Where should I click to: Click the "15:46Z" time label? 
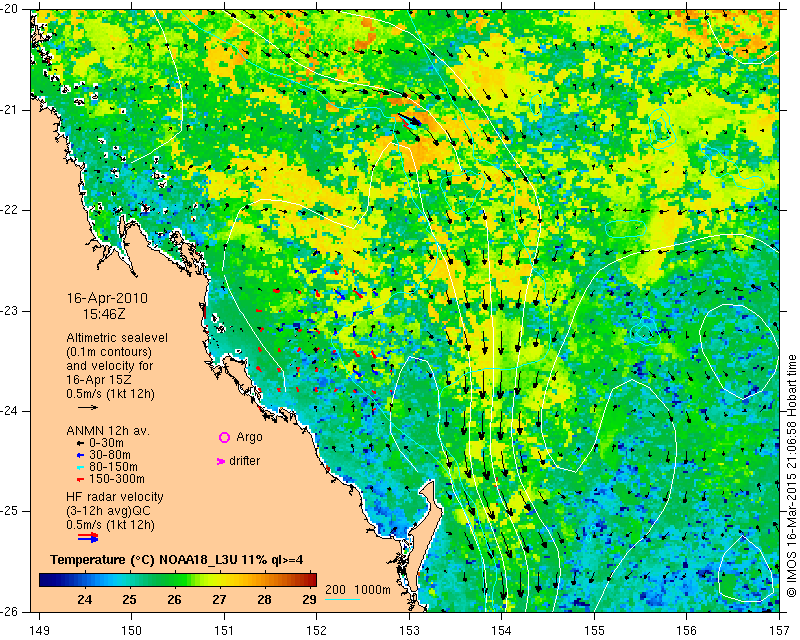point(104,314)
